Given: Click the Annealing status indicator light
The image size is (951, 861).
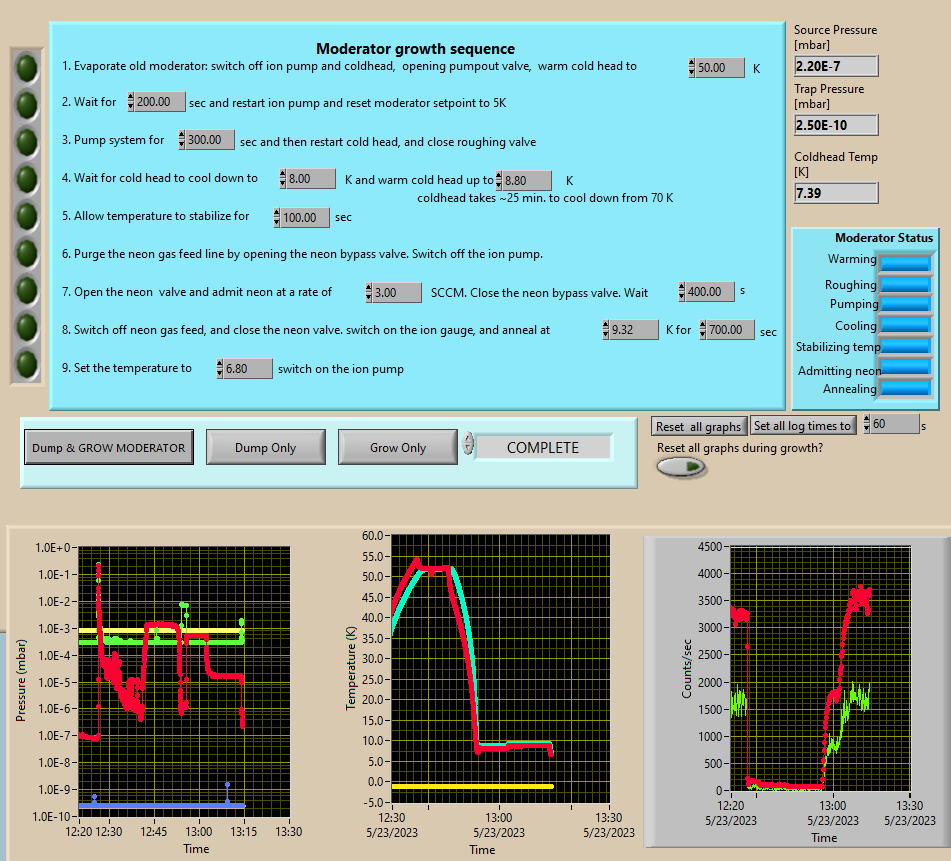Looking at the screenshot, I should pyautogui.click(x=905, y=389).
